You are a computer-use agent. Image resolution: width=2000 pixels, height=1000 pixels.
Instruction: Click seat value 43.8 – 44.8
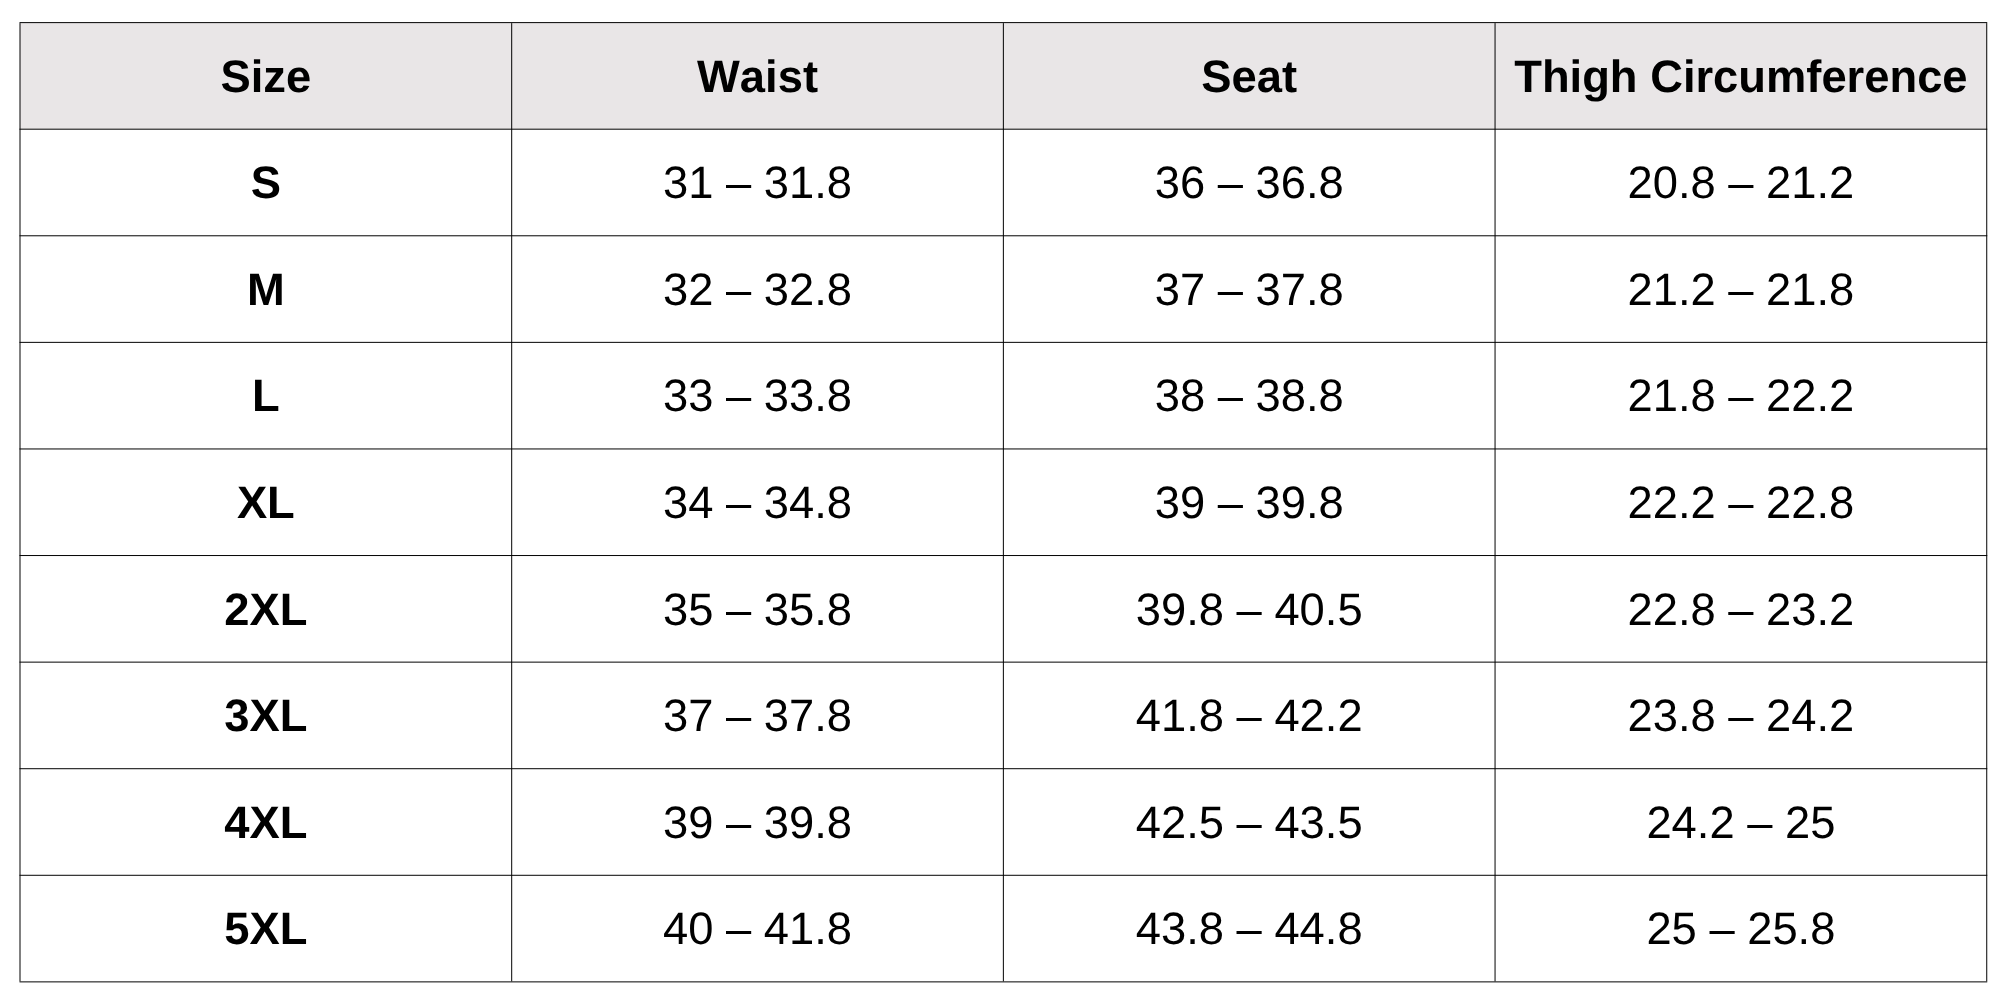[1248, 929]
